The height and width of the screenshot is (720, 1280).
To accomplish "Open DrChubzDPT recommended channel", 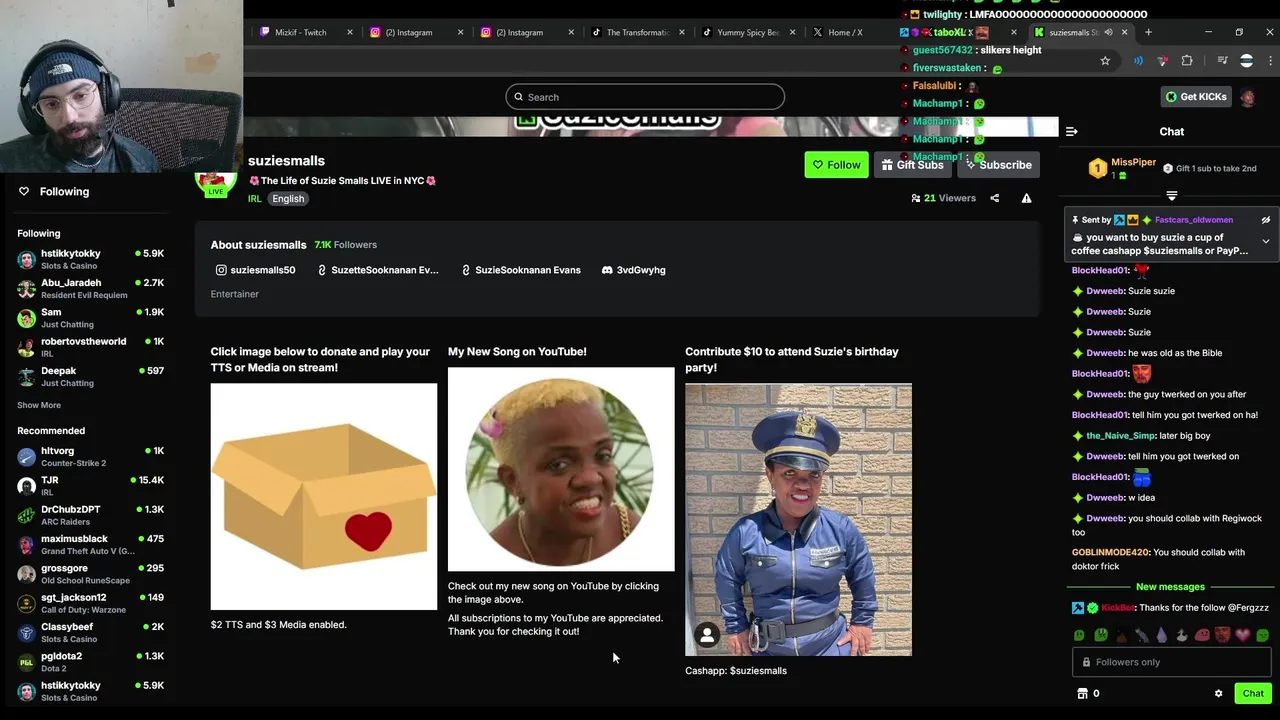I will click(90, 515).
